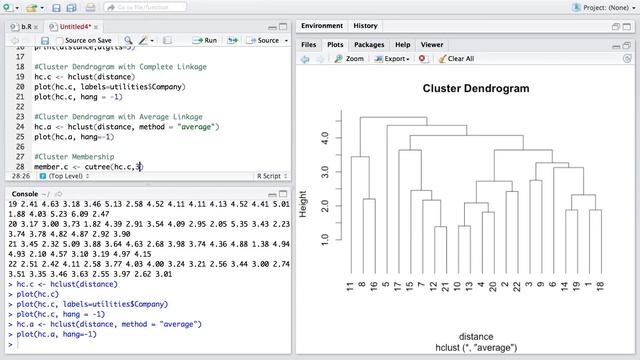
Task: Save the script using the editor toolbar disk icon
Action: 45,40
